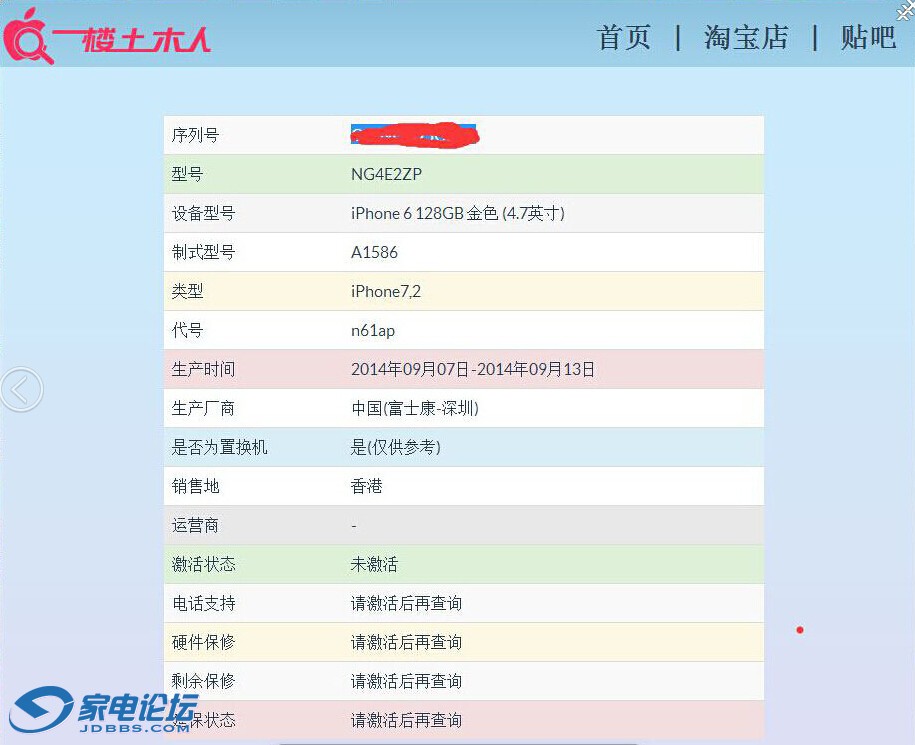The image size is (915, 745).
Task: Click the A1586 model value
Action: tap(374, 252)
